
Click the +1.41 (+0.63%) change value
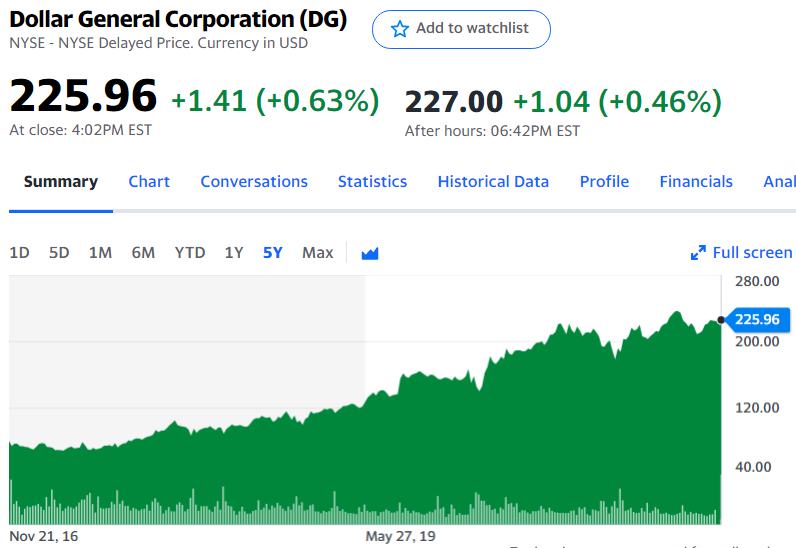[275, 101]
